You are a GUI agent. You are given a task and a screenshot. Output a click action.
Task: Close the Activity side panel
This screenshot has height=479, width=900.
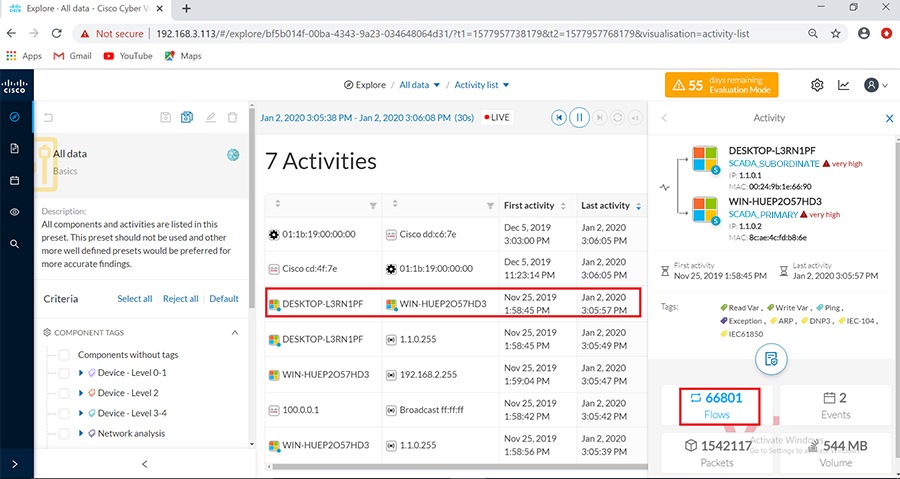pos(889,118)
